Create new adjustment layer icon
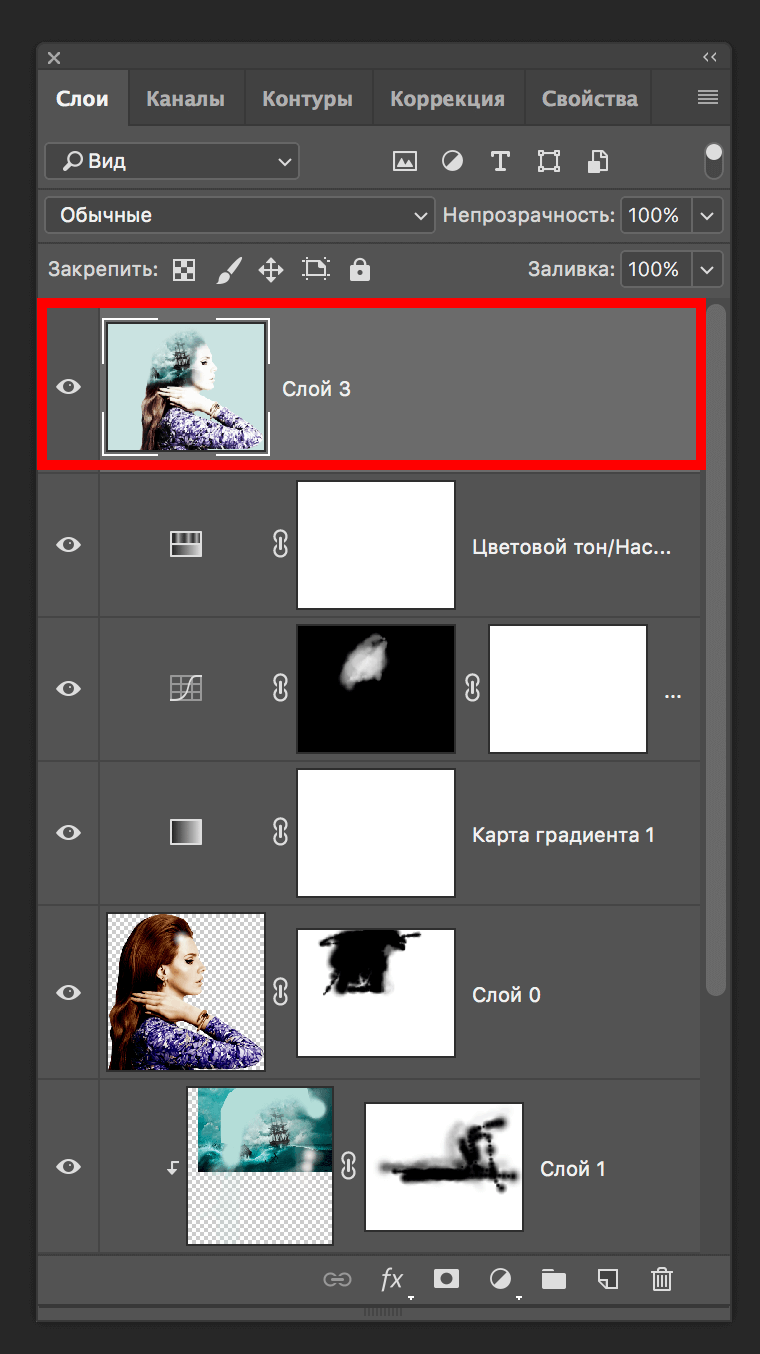Screen dimensions: 760x1354 [500, 1278]
